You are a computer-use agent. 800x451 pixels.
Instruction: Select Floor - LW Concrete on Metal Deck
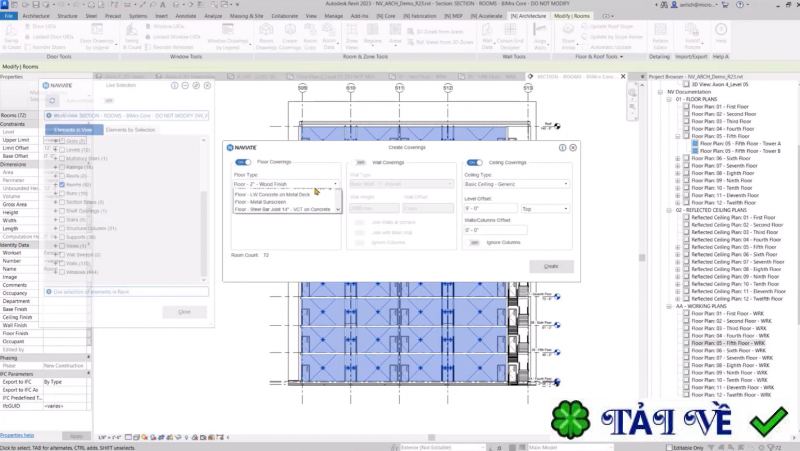272,194
